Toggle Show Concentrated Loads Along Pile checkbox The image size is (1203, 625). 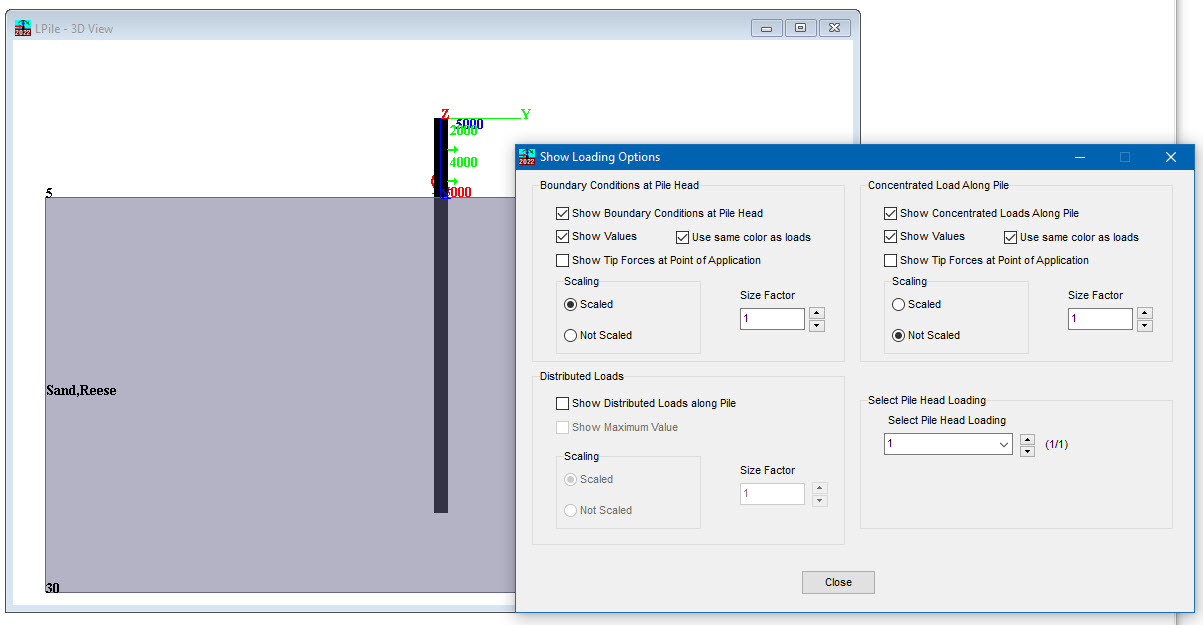pyautogui.click(x=891, y=213)
